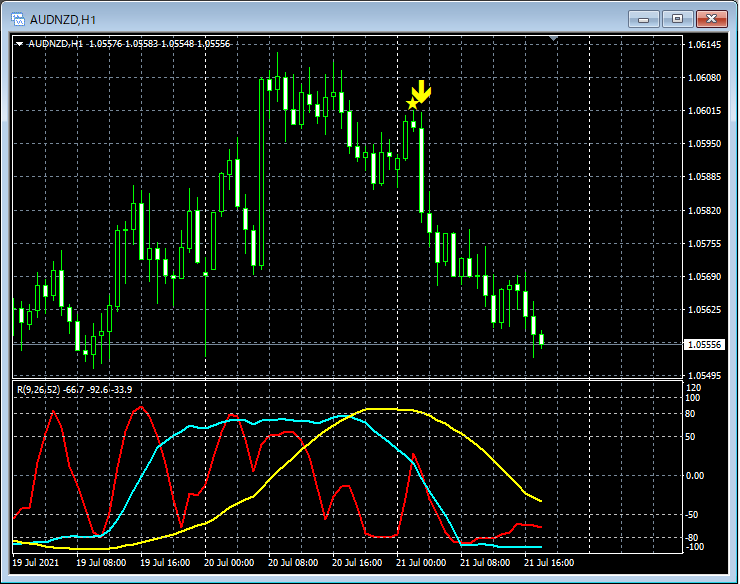
Task: Click the 21 Jul 00:00 time label
Action: point(421,563)
